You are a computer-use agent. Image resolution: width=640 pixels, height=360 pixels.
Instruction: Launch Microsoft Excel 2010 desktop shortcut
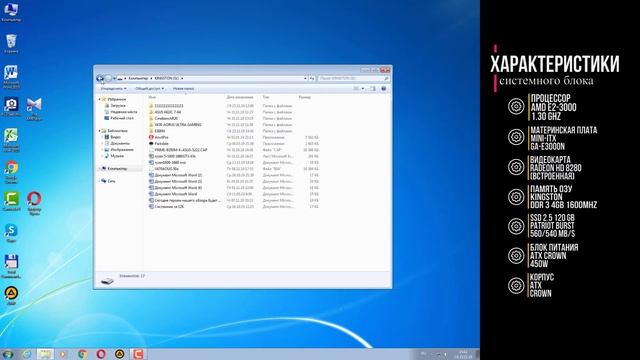click(11, 140)
